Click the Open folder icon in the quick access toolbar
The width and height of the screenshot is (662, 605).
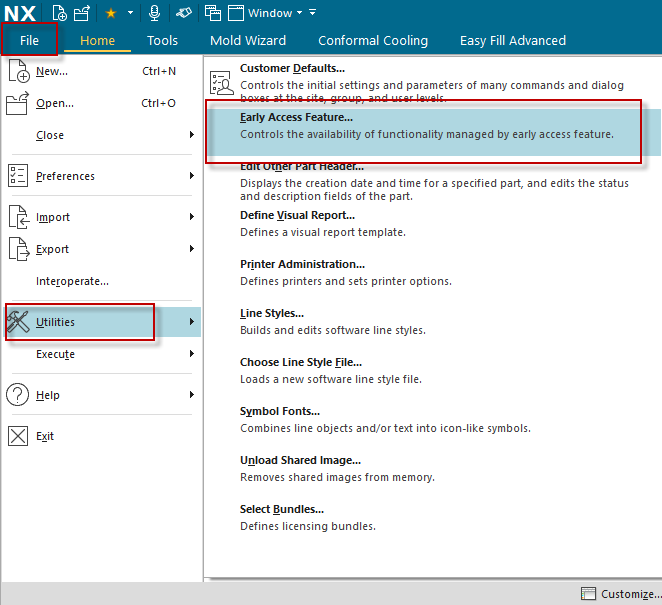tap(82, 13)
